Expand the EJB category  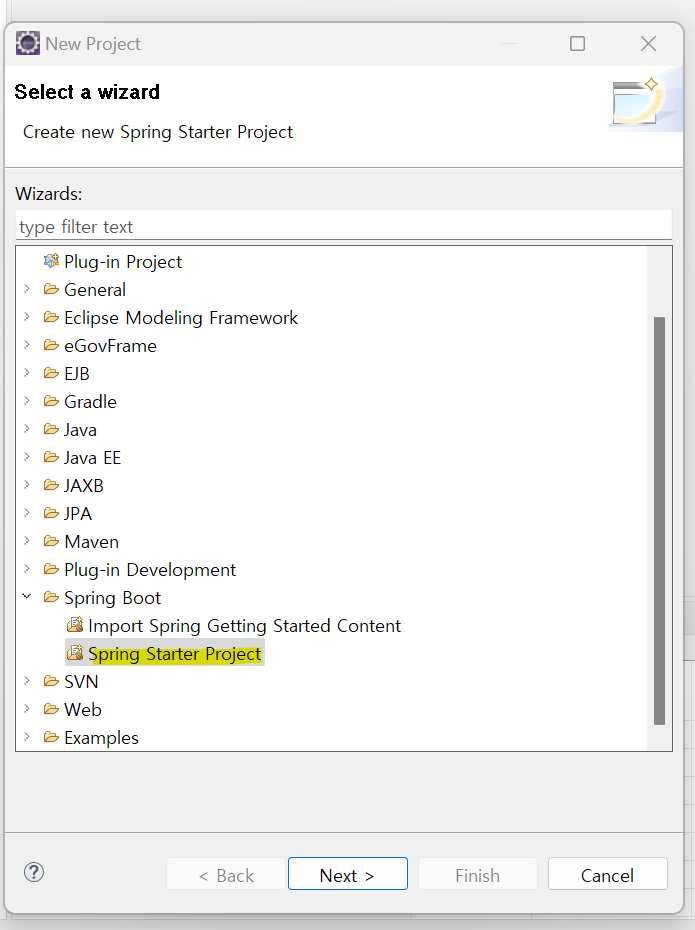(27, 372)
